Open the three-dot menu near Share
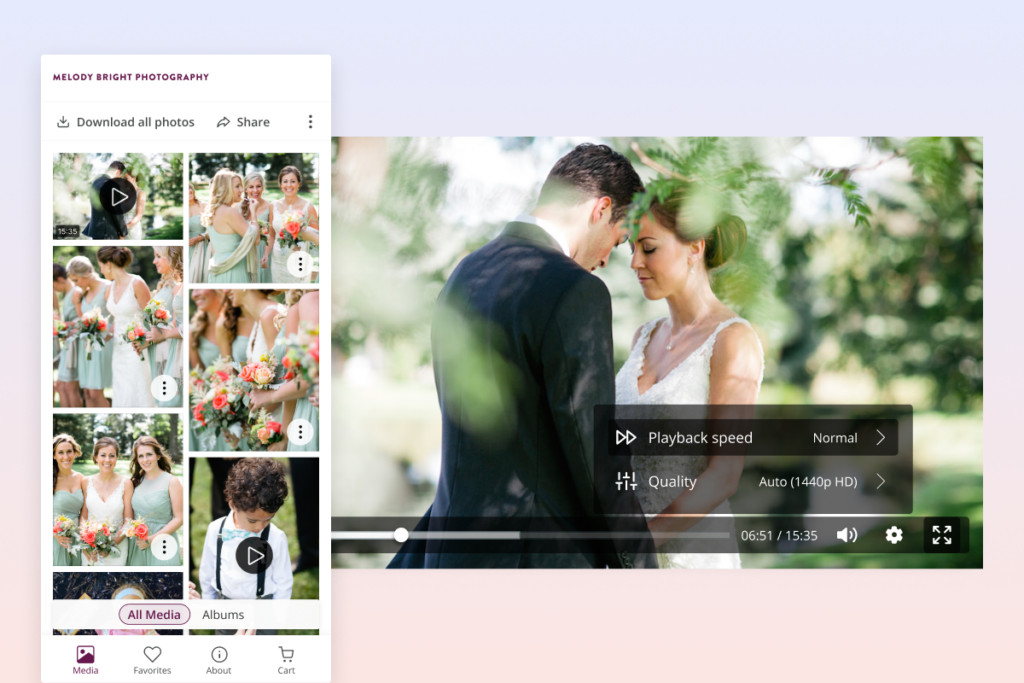 tap(310, 121)
